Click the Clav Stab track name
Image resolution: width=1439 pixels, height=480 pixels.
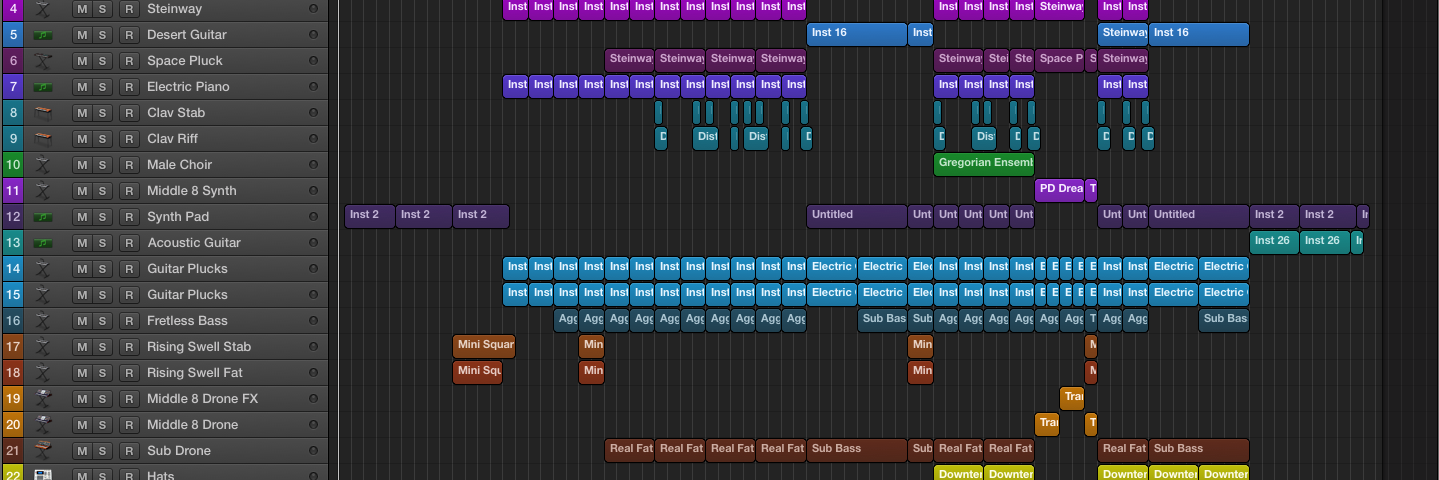pos(176,112)
